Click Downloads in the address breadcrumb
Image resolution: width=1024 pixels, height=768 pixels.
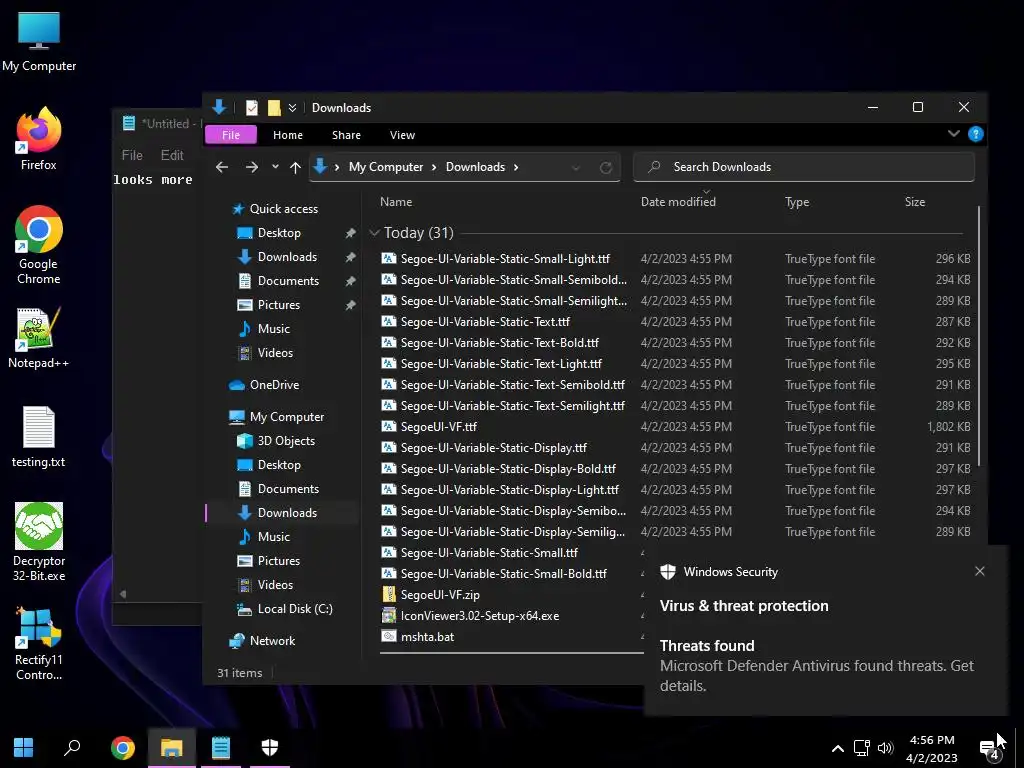475,167
